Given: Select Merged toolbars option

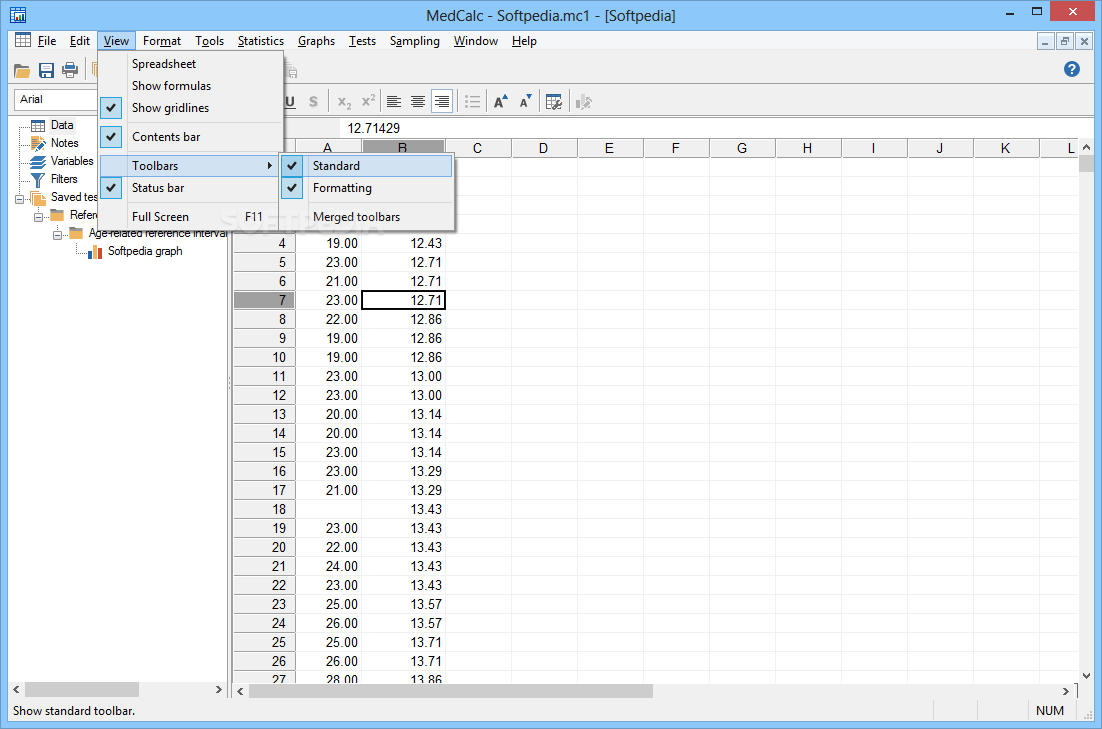Looking at the screenshot, I should point(367,217).
